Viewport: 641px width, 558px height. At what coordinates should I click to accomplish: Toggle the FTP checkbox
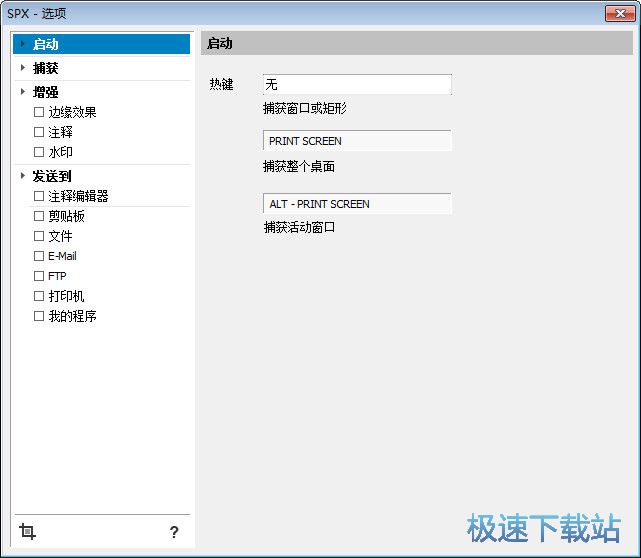[x=39, y=276]
